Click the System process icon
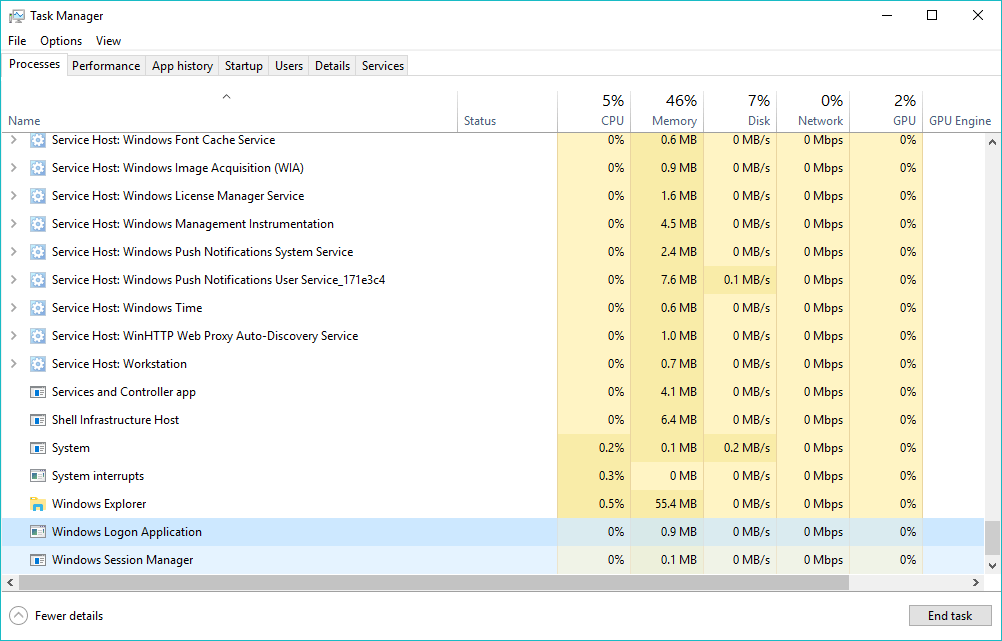The image size is (1002, 641). [37, 448]
